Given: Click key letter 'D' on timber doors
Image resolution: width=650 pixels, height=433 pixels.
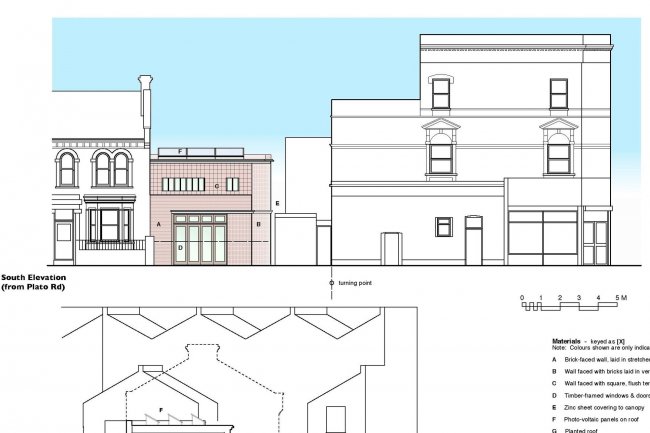Looking at the screenshot, I should pos(180,248).
